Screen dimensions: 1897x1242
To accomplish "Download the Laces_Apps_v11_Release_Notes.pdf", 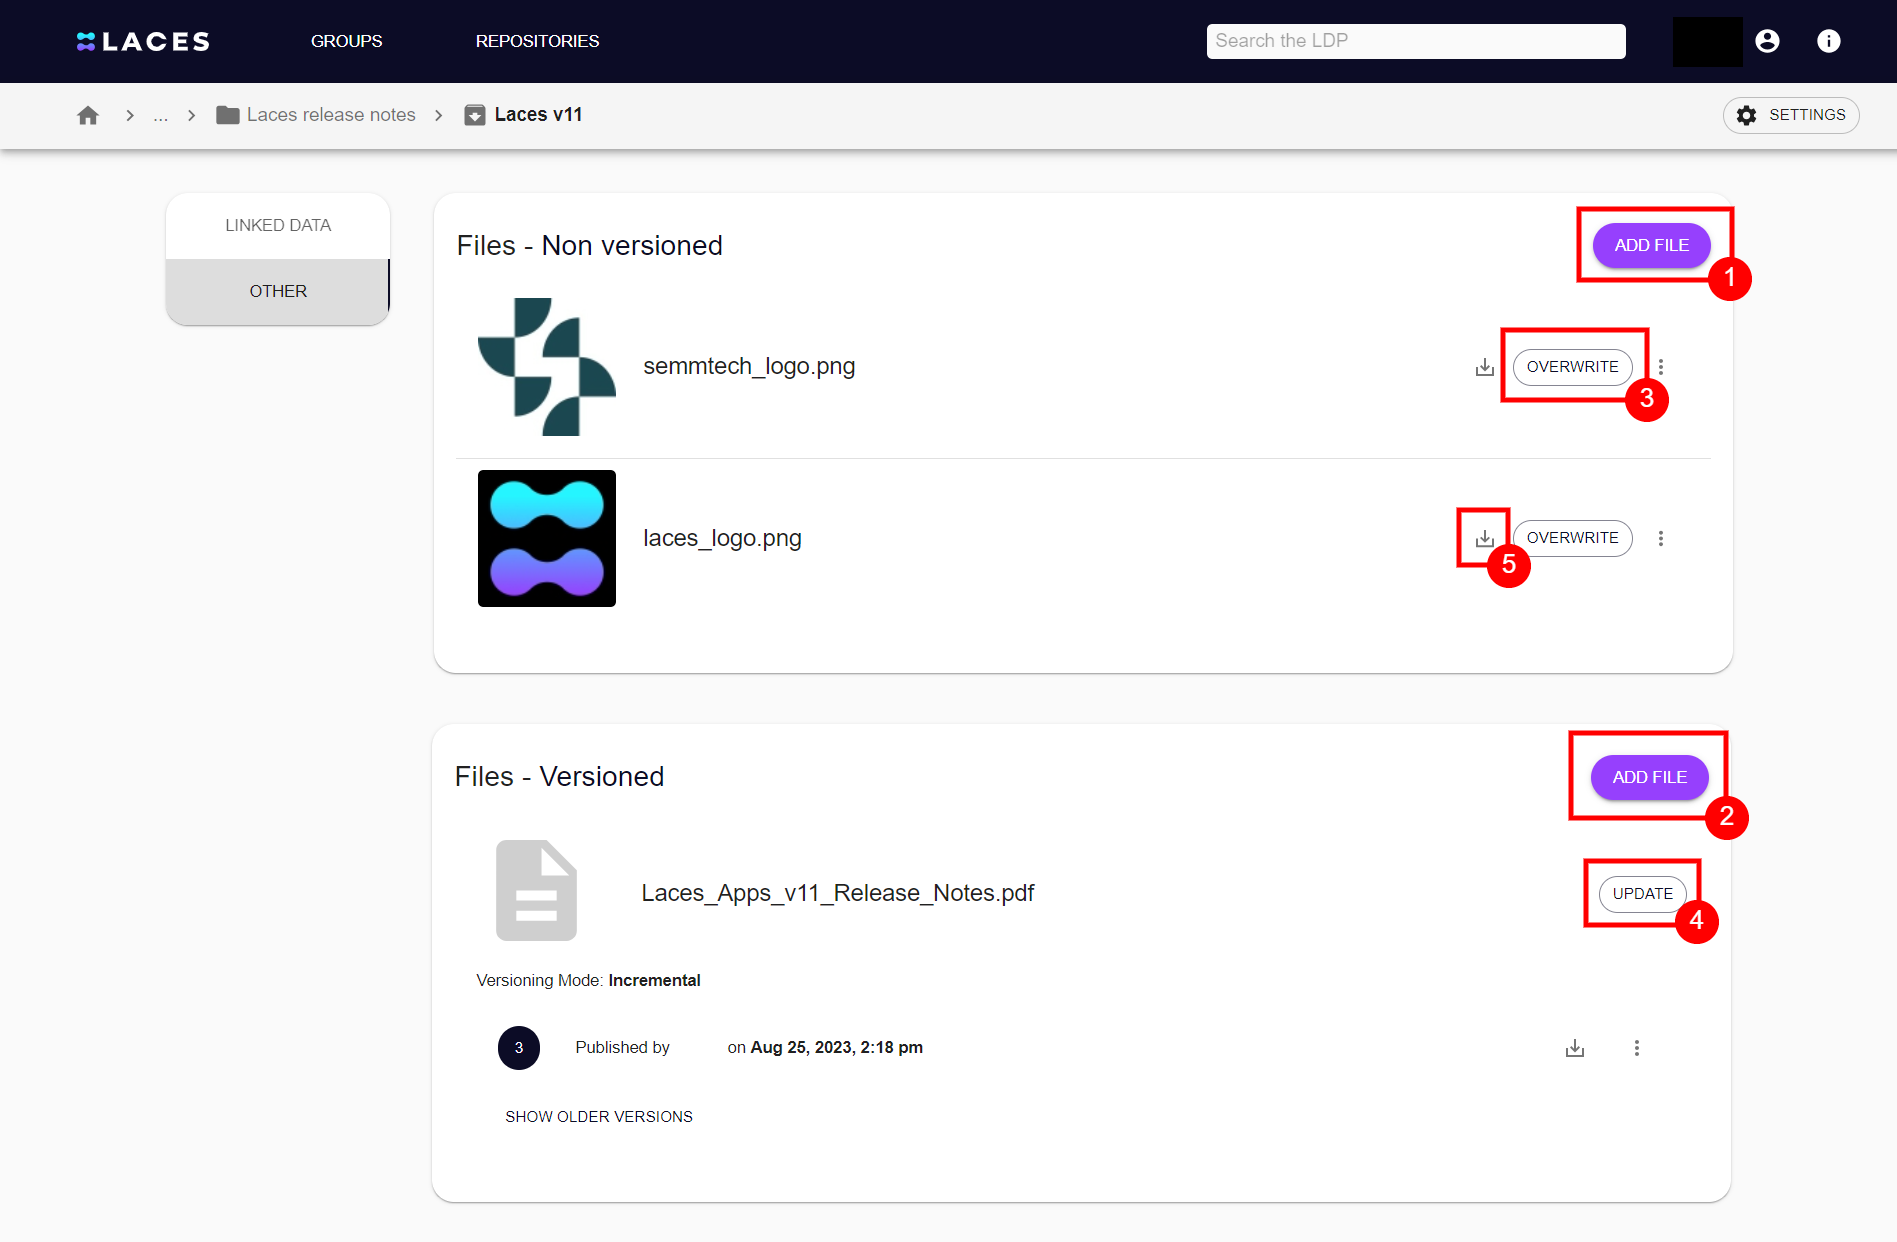I will pyautogui.click(x=1575, y=1047).
